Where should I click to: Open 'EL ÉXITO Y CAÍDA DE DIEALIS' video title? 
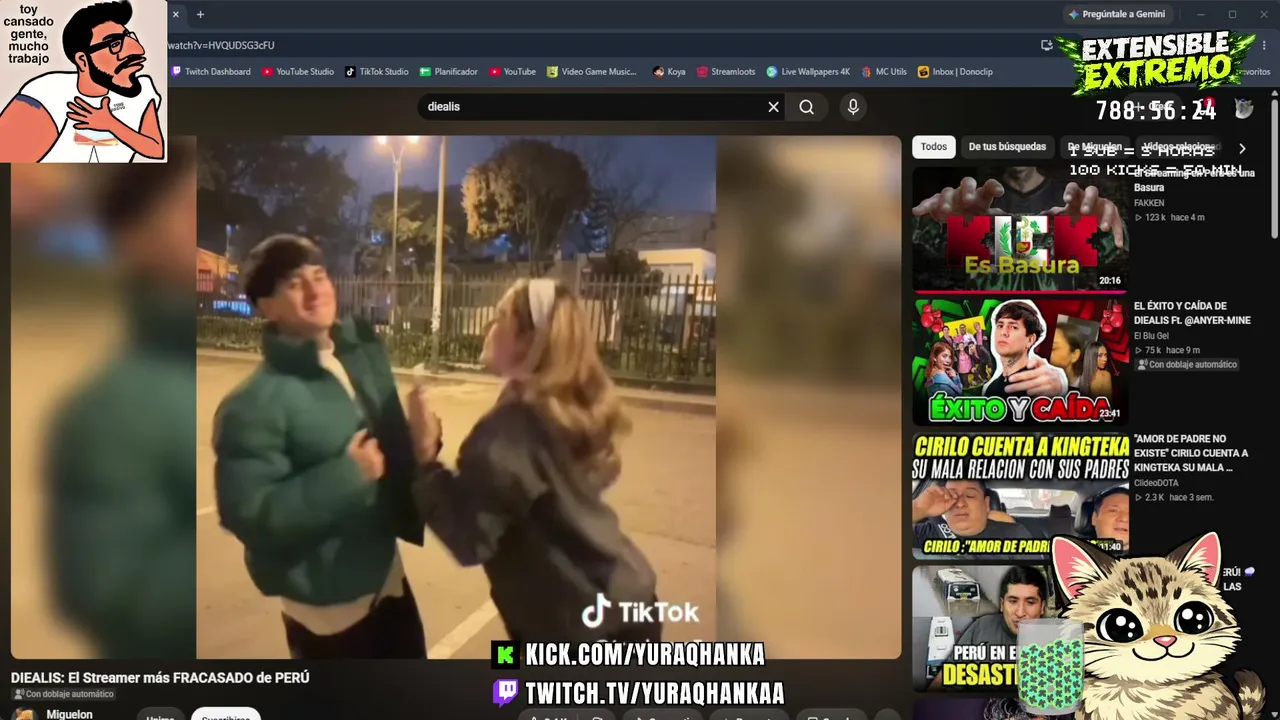point(1192,313)
